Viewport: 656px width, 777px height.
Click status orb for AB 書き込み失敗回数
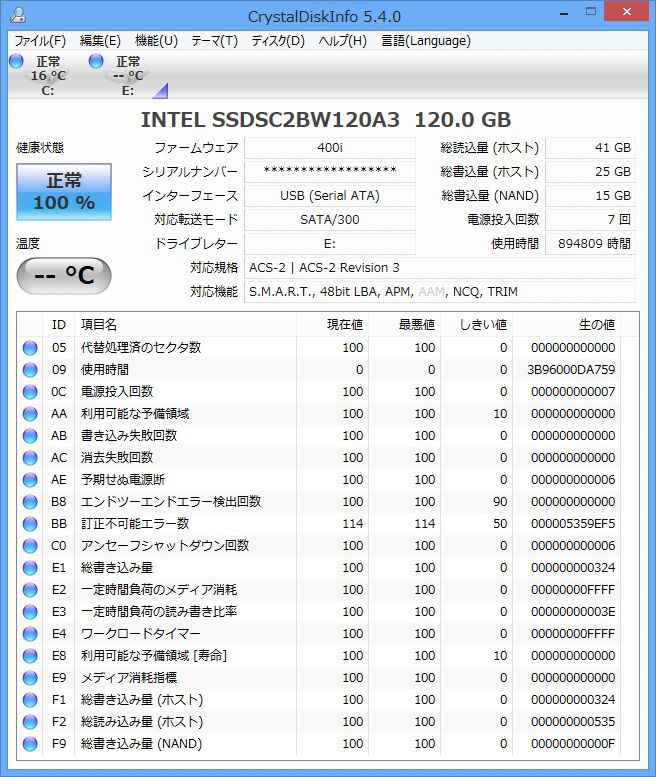30,436
